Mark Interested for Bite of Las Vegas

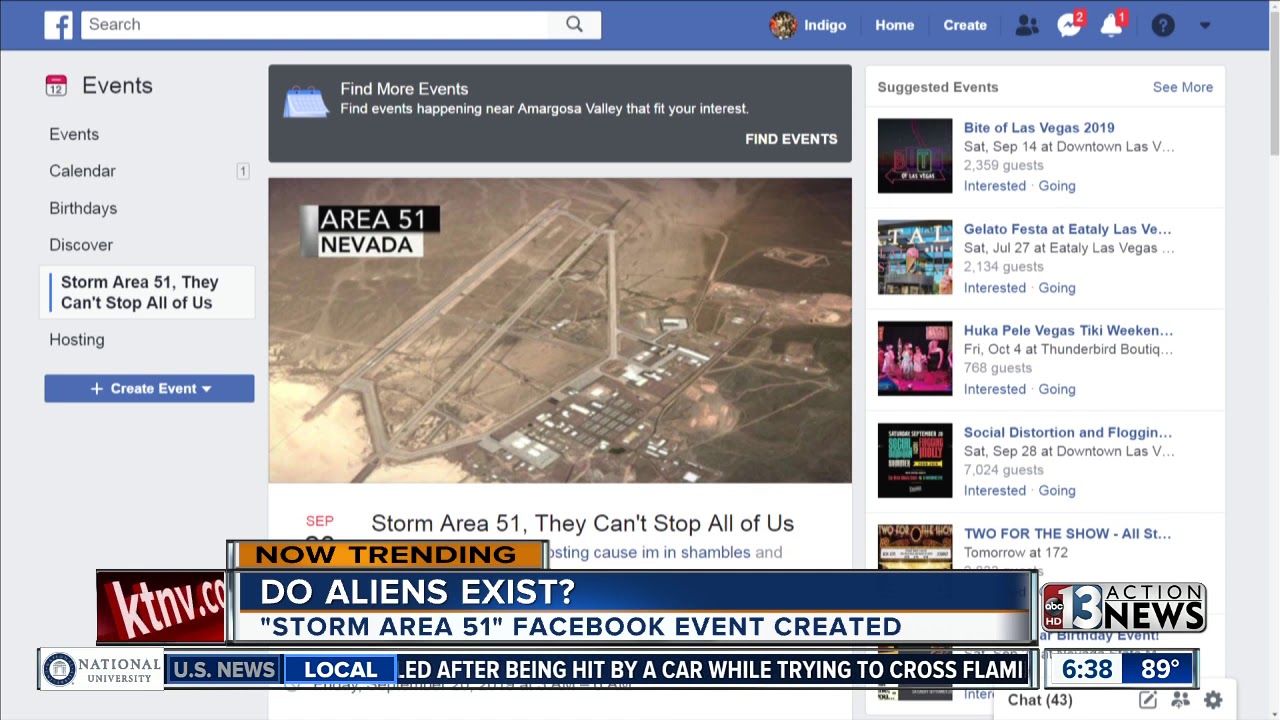[995, 186]
